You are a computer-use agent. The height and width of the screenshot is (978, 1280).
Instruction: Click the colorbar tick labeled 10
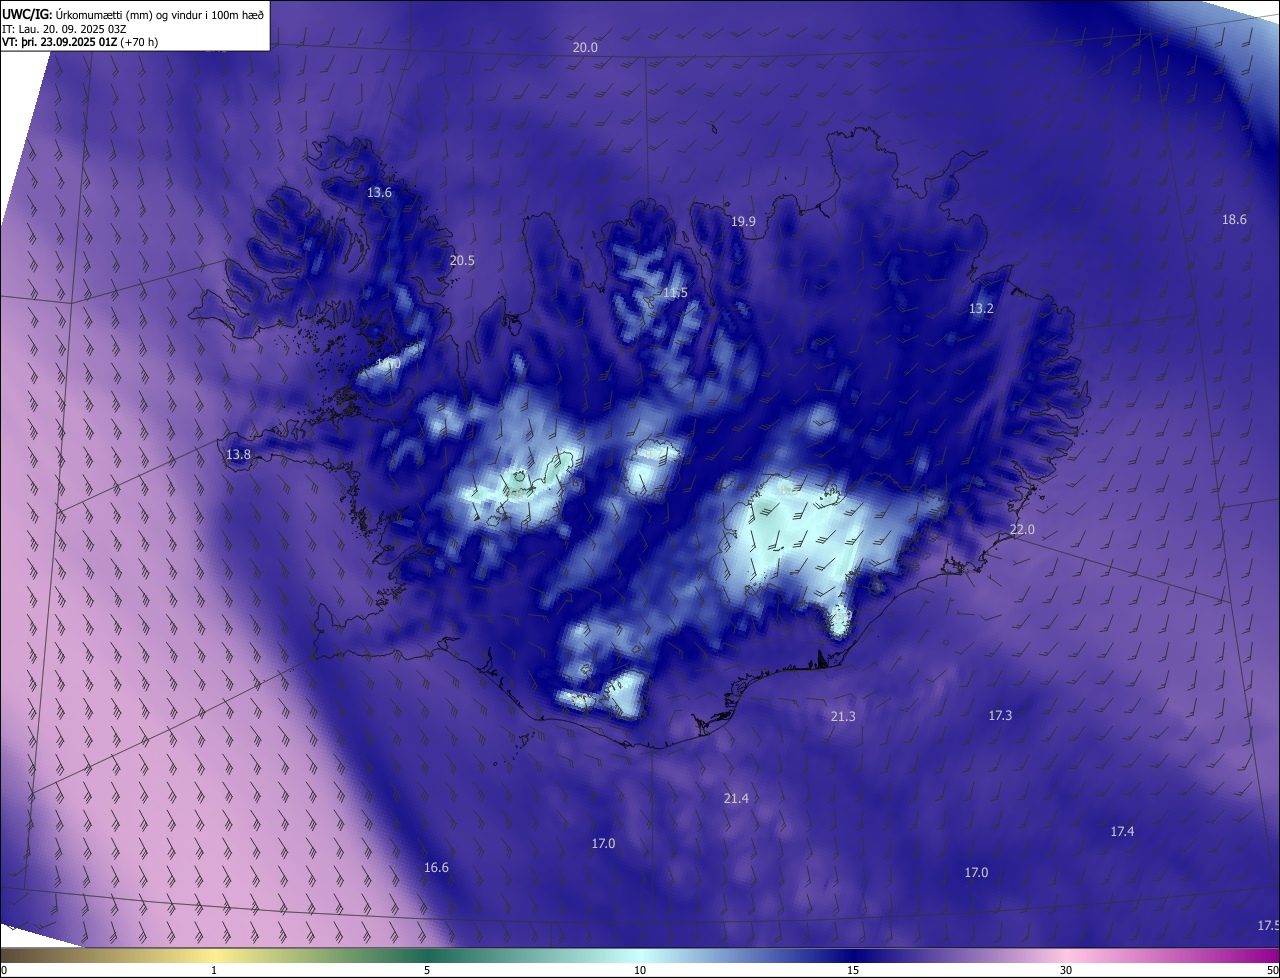[x=640, y=970]
